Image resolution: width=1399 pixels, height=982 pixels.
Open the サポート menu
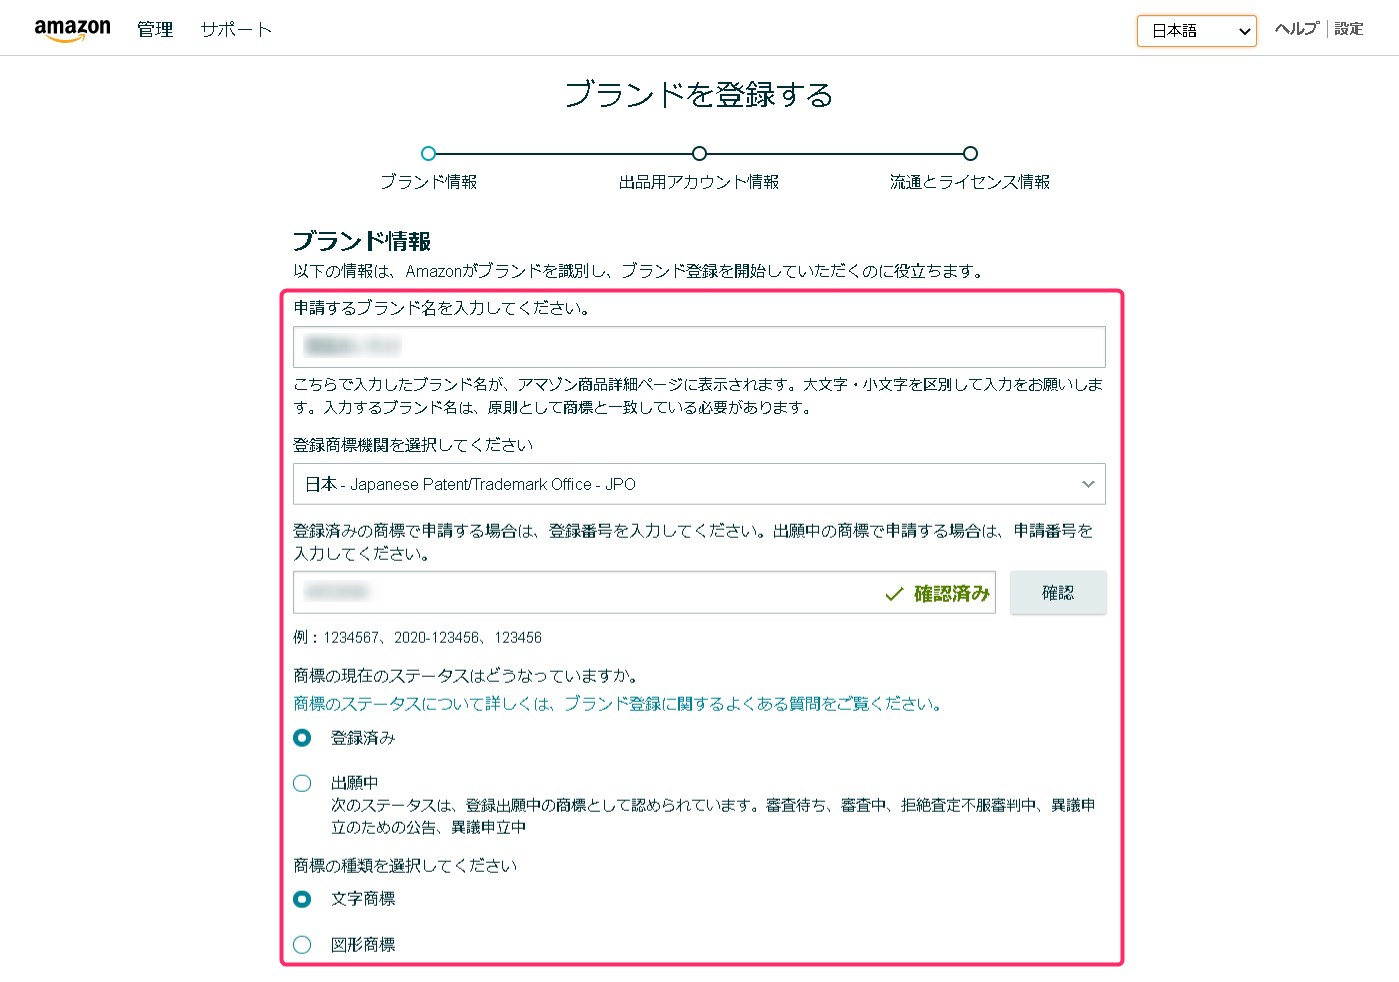coord(235,29)
